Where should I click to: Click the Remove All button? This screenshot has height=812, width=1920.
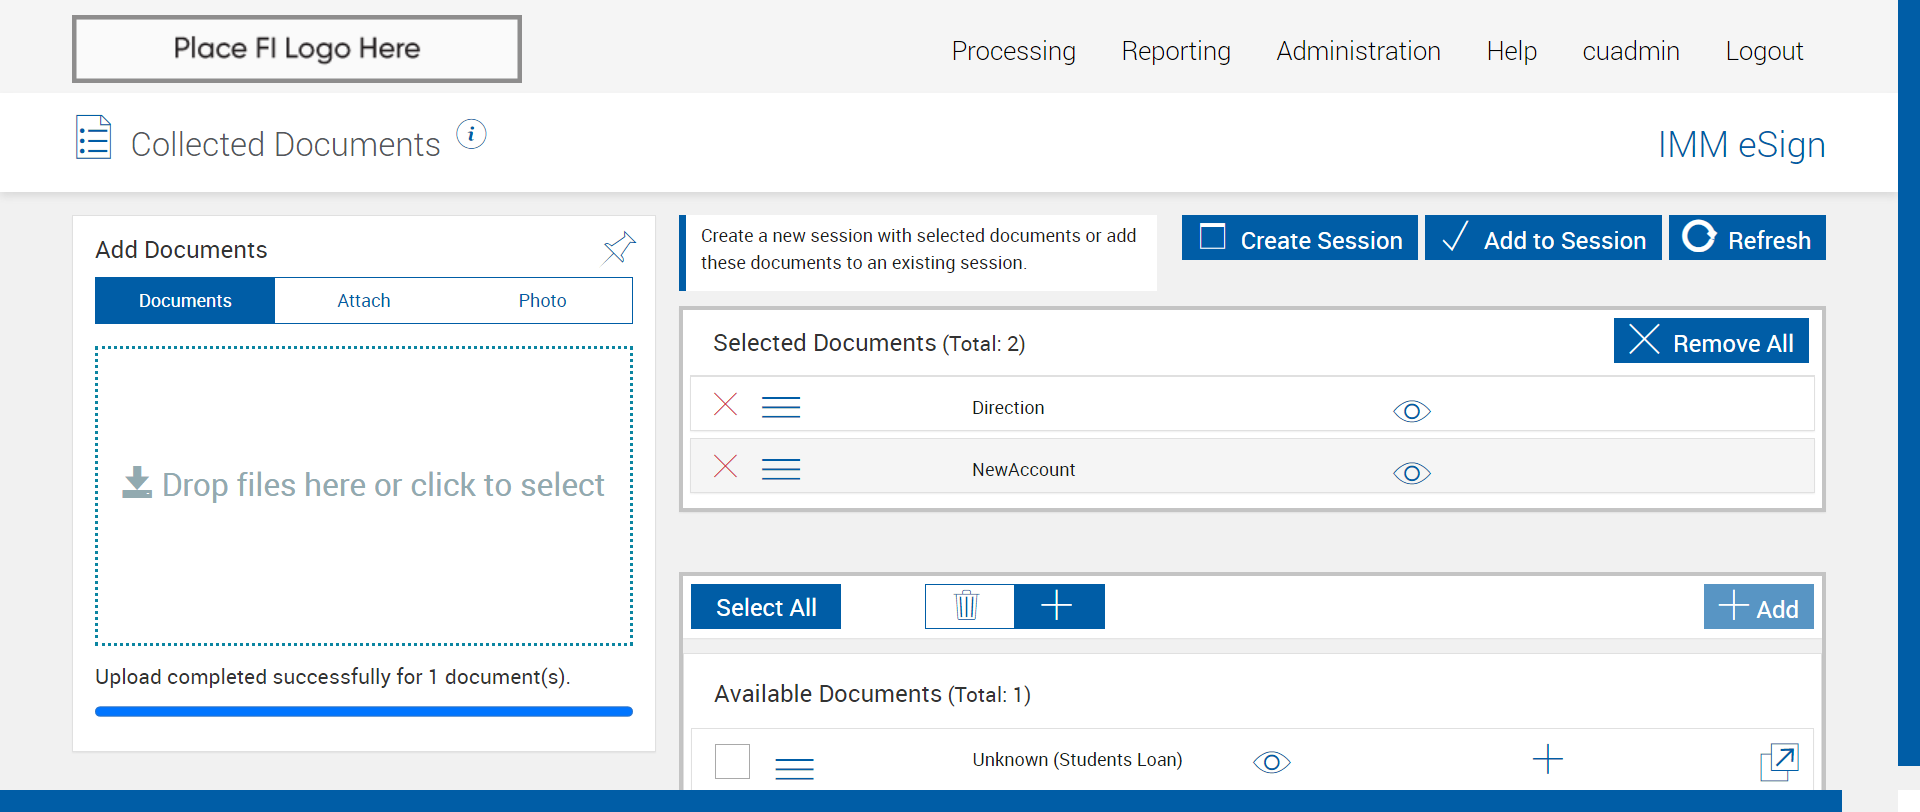coord(1710,342)
